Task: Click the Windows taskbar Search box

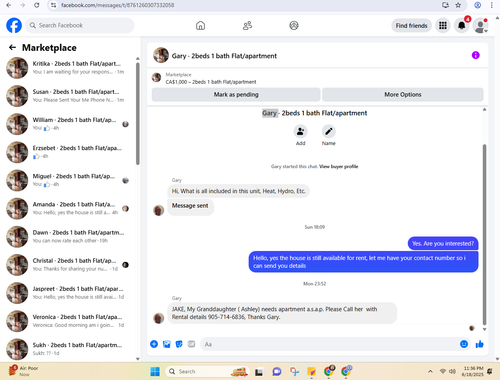Action: coord(207,371)
